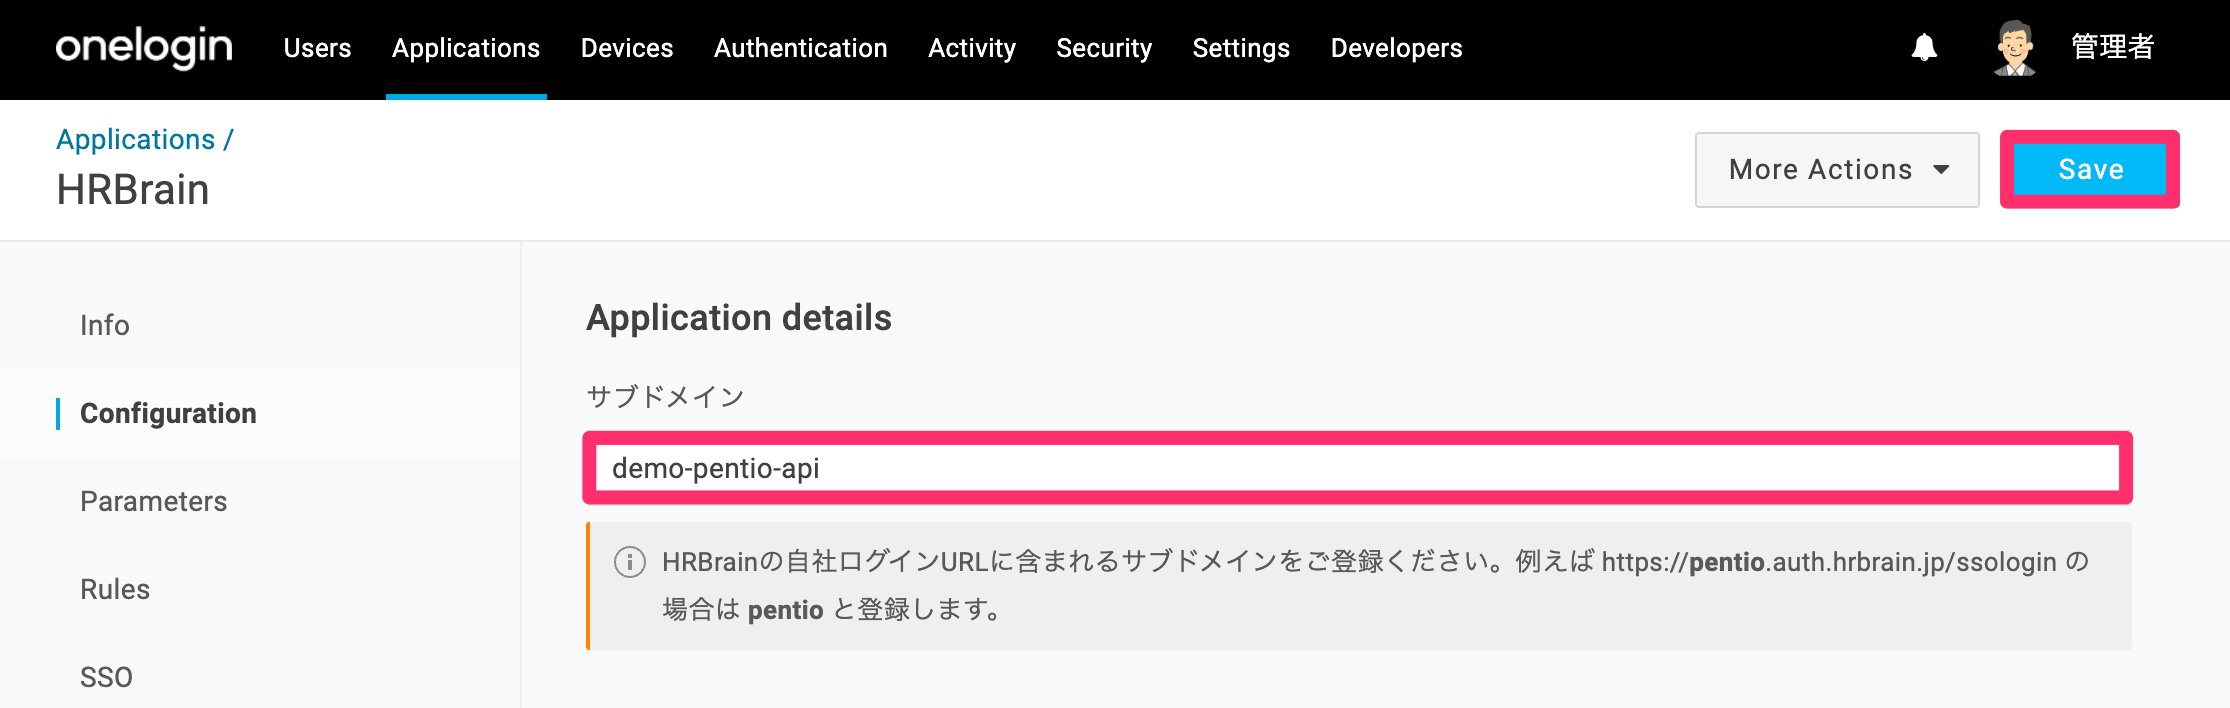
Task: Click the OneLogin logo
Action: pos(144,47)
